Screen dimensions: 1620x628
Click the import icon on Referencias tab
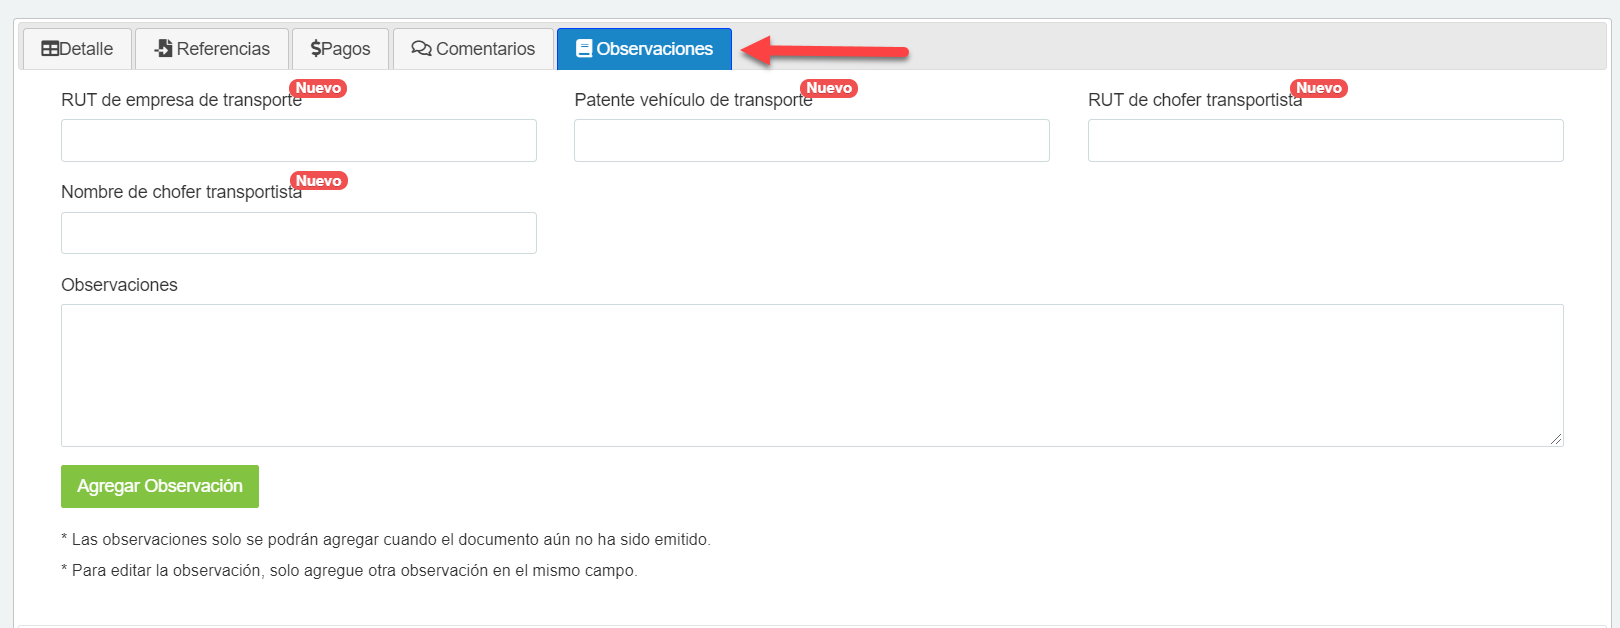(164, 49)
